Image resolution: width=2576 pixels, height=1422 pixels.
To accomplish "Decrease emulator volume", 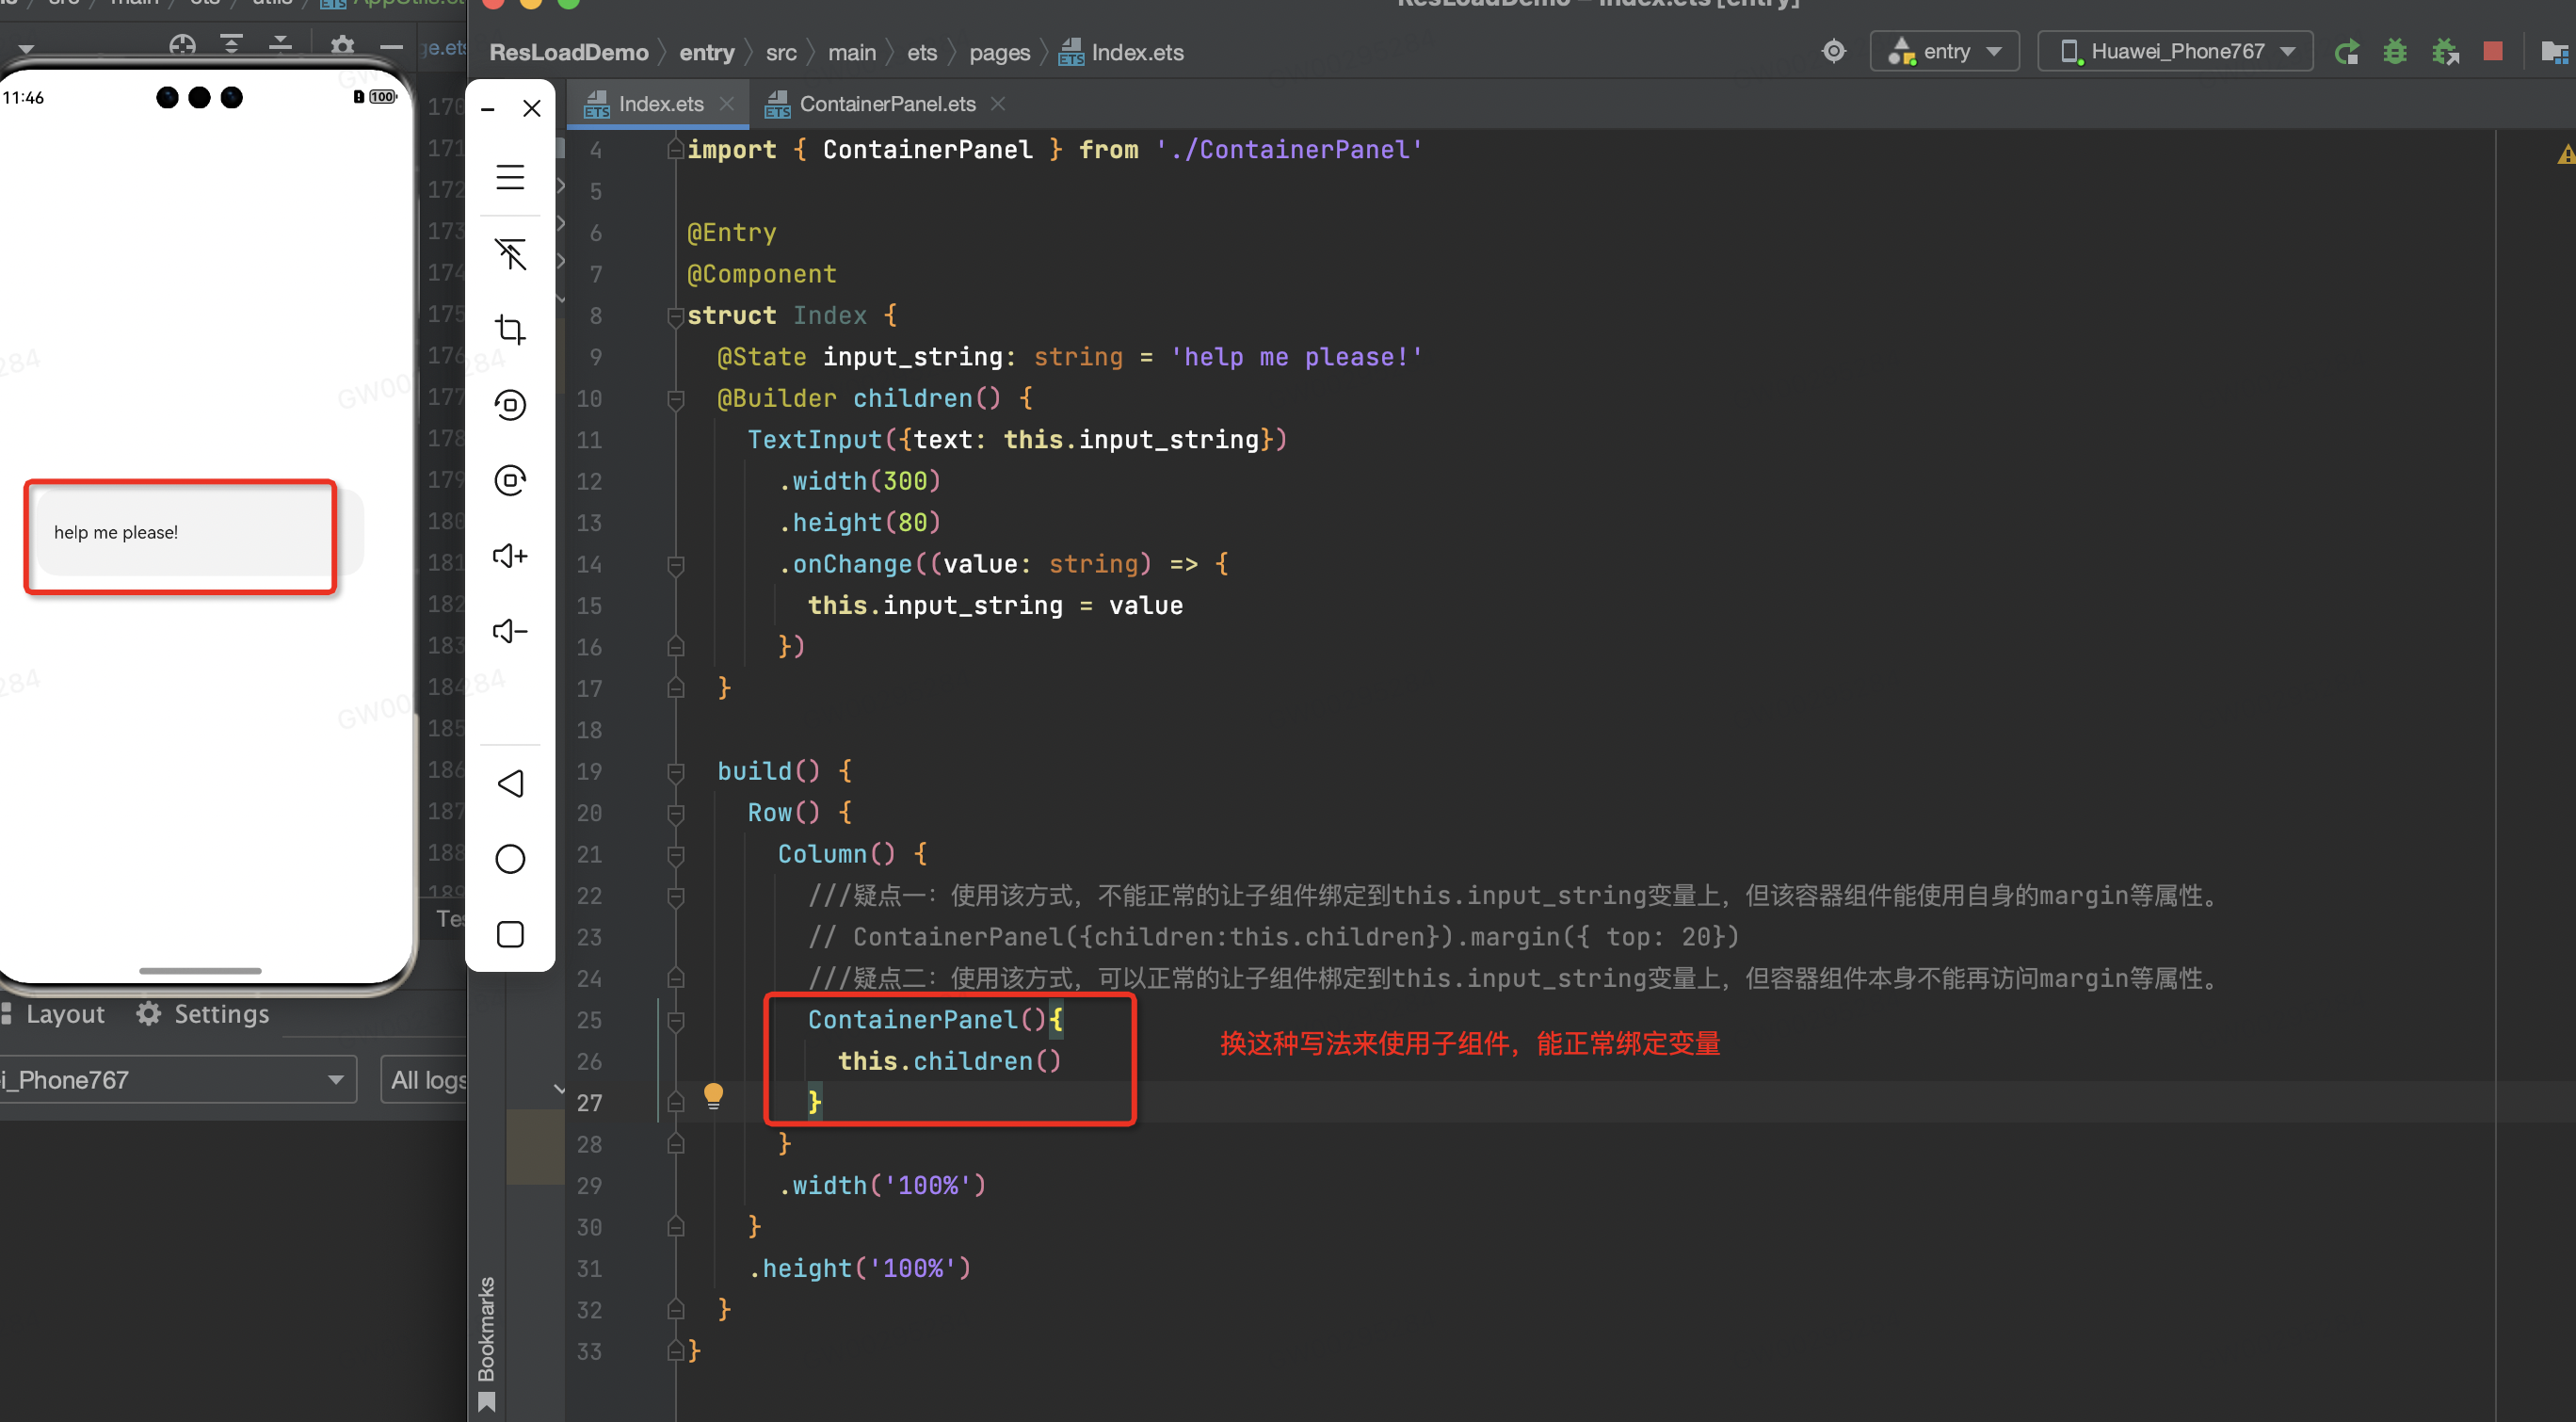I will [510, 631].
